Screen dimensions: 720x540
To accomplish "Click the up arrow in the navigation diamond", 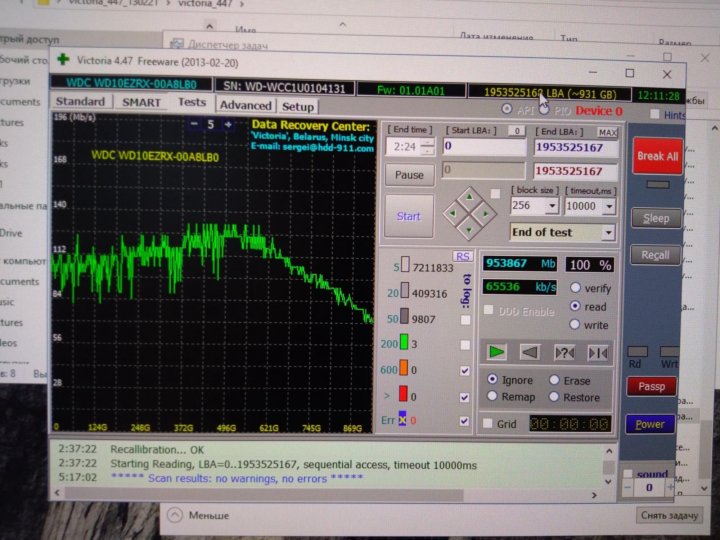I will (x=468, y=196).
